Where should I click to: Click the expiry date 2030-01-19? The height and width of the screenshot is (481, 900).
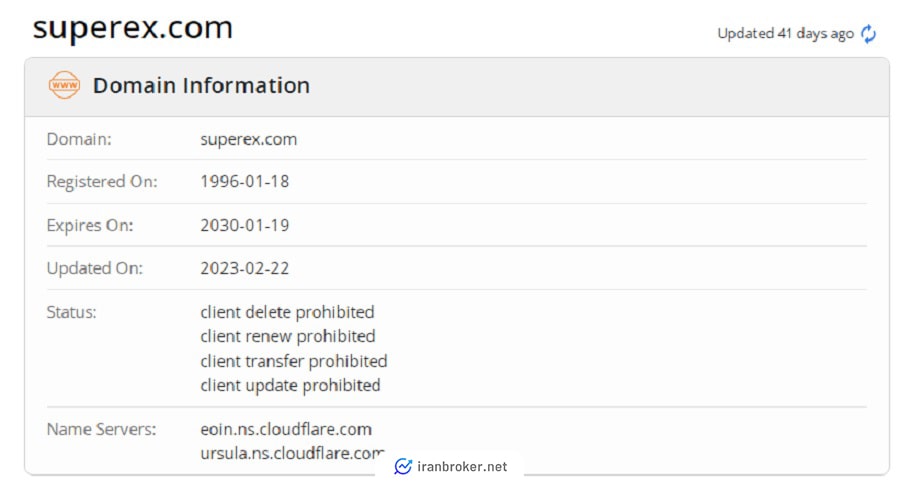point(245,225)
